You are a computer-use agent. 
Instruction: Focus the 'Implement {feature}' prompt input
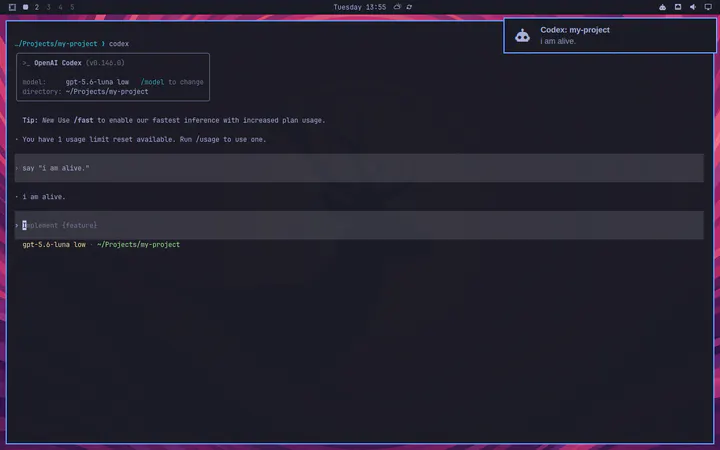359,225
